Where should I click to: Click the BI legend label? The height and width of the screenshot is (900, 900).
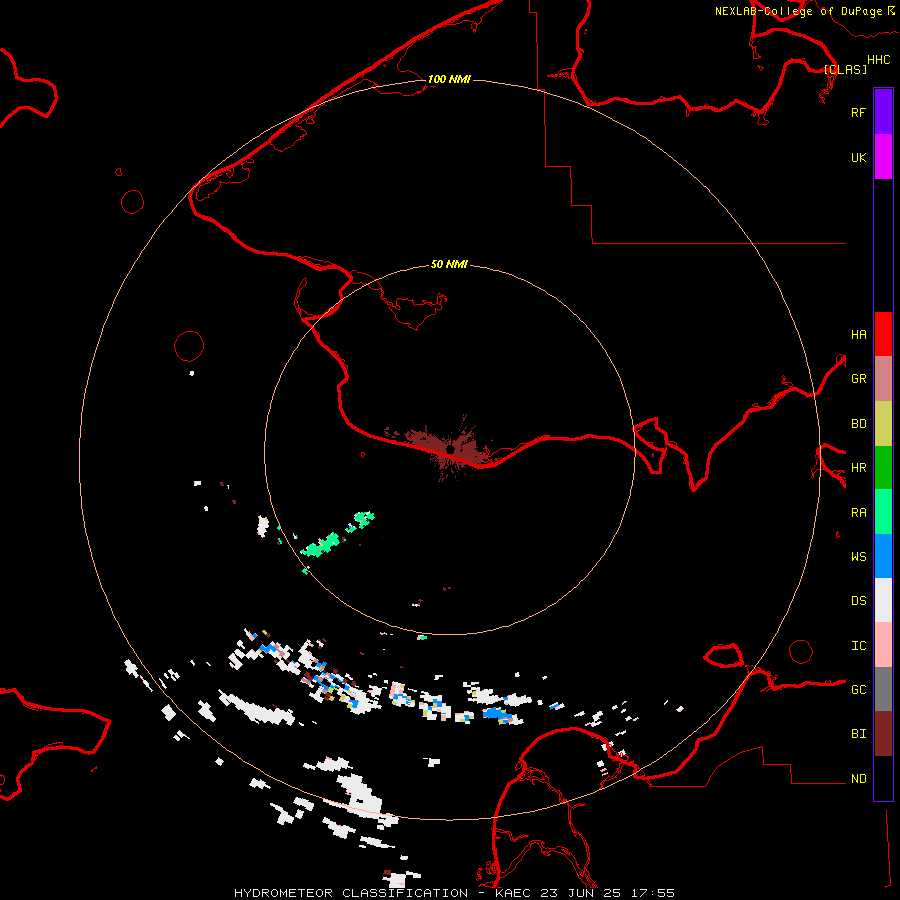[x=858, y=734]
